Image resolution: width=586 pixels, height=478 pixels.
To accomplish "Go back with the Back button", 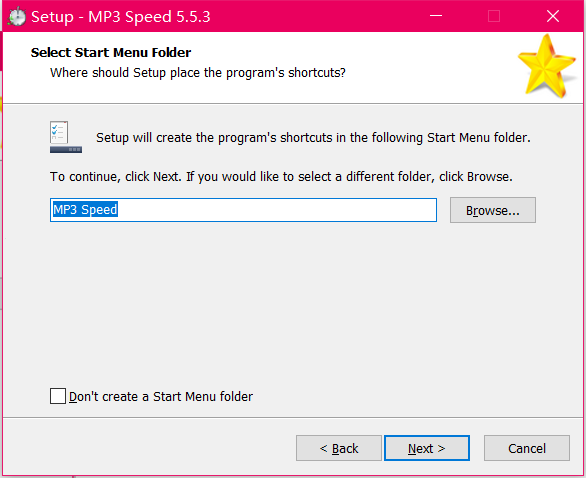I will click(339, 448).
